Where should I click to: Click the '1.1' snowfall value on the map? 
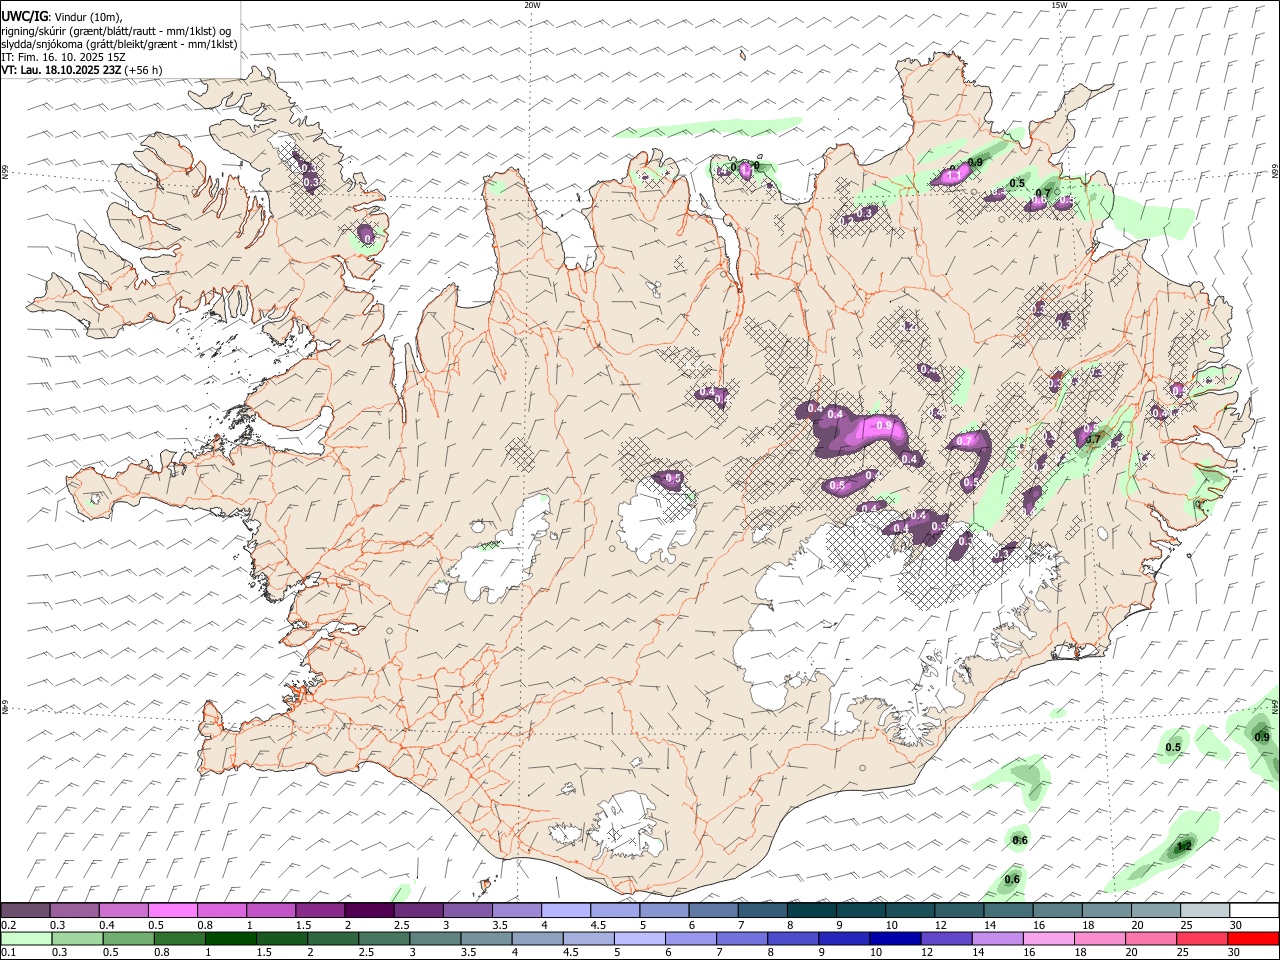pyautogui.click(x=953, y=176)
